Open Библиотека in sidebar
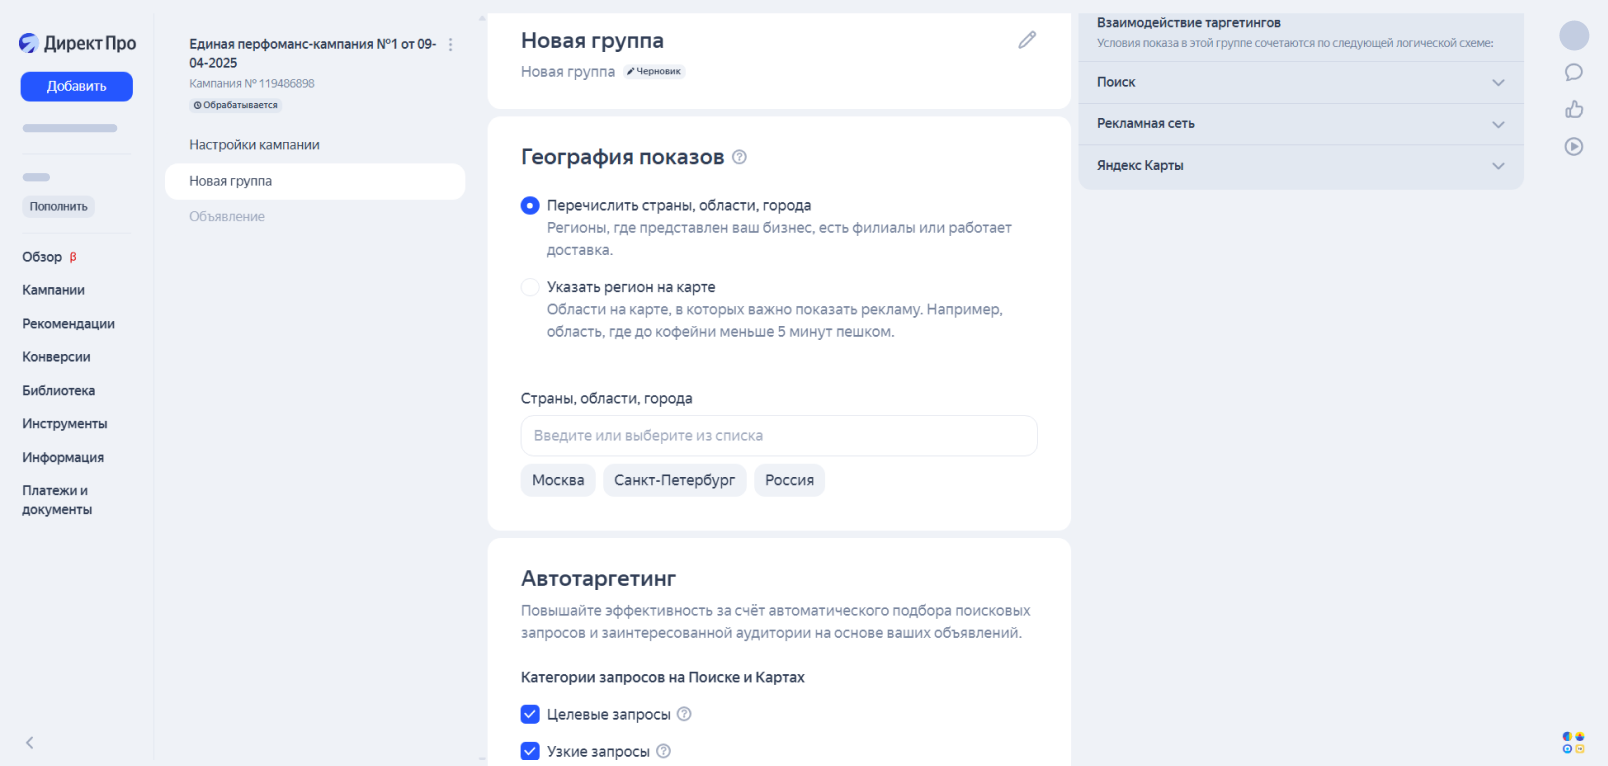This screenshot has width=1608, height=766. (59, 391)
